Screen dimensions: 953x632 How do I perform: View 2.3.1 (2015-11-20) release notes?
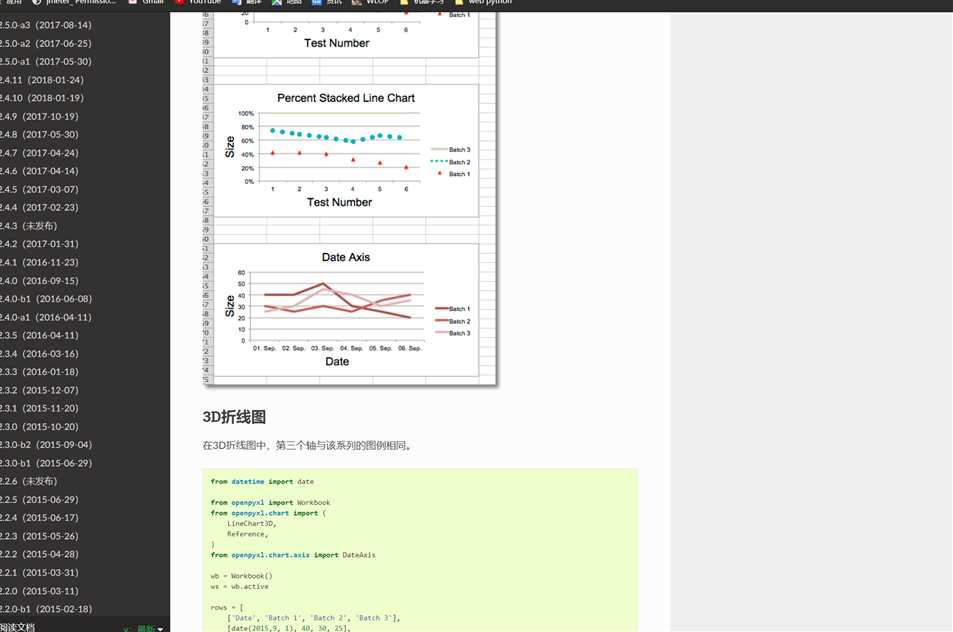[x=39, y=408]
